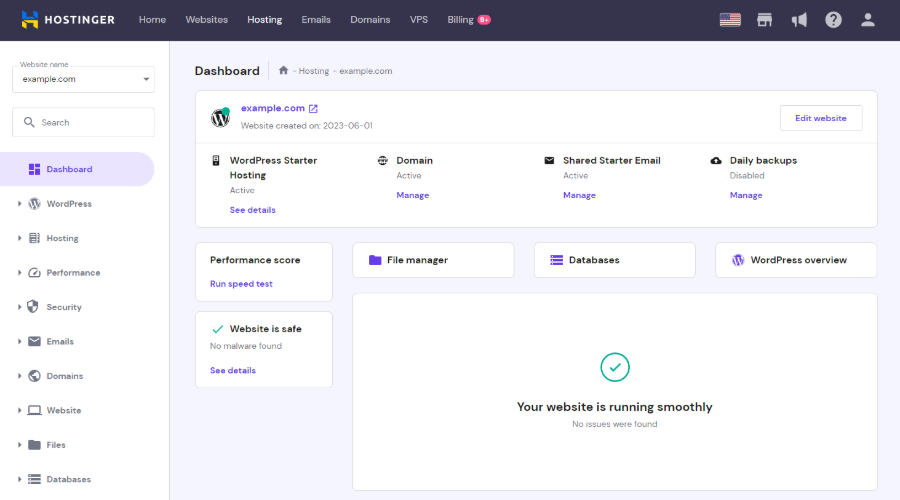Click Run speed test link
This screenshot has width=900, height=500.
point(241,284)
